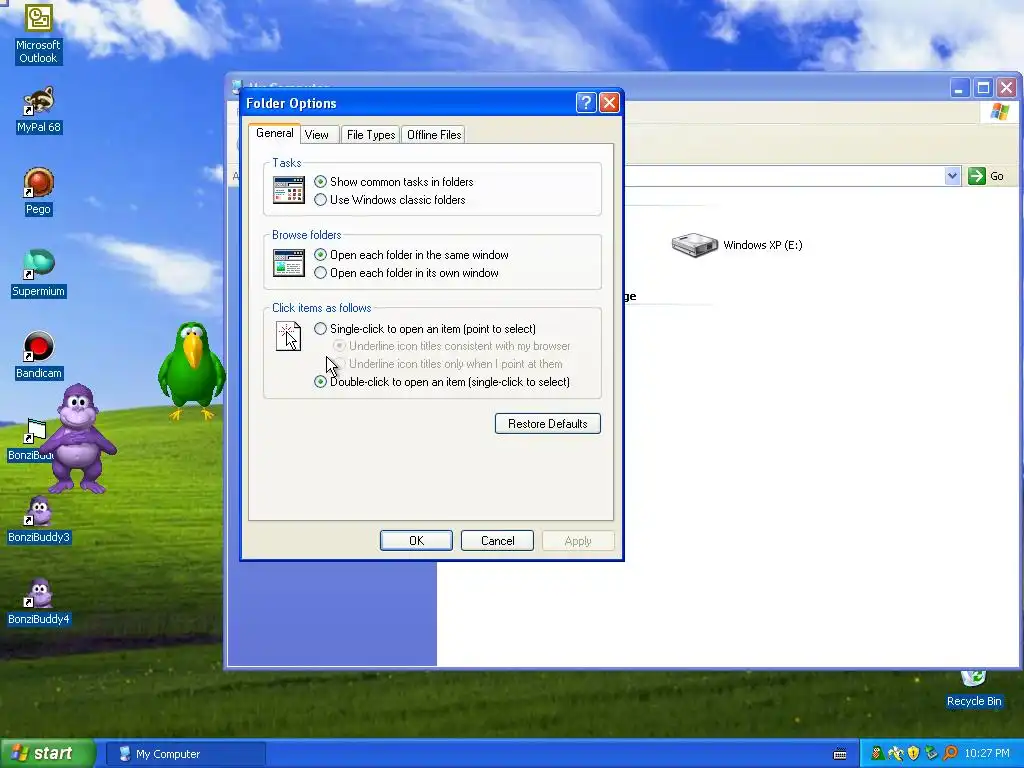Cancel the Folder Options dialog
The height and width of the screenshot is (768, 1024).
[x=497, y=540]
